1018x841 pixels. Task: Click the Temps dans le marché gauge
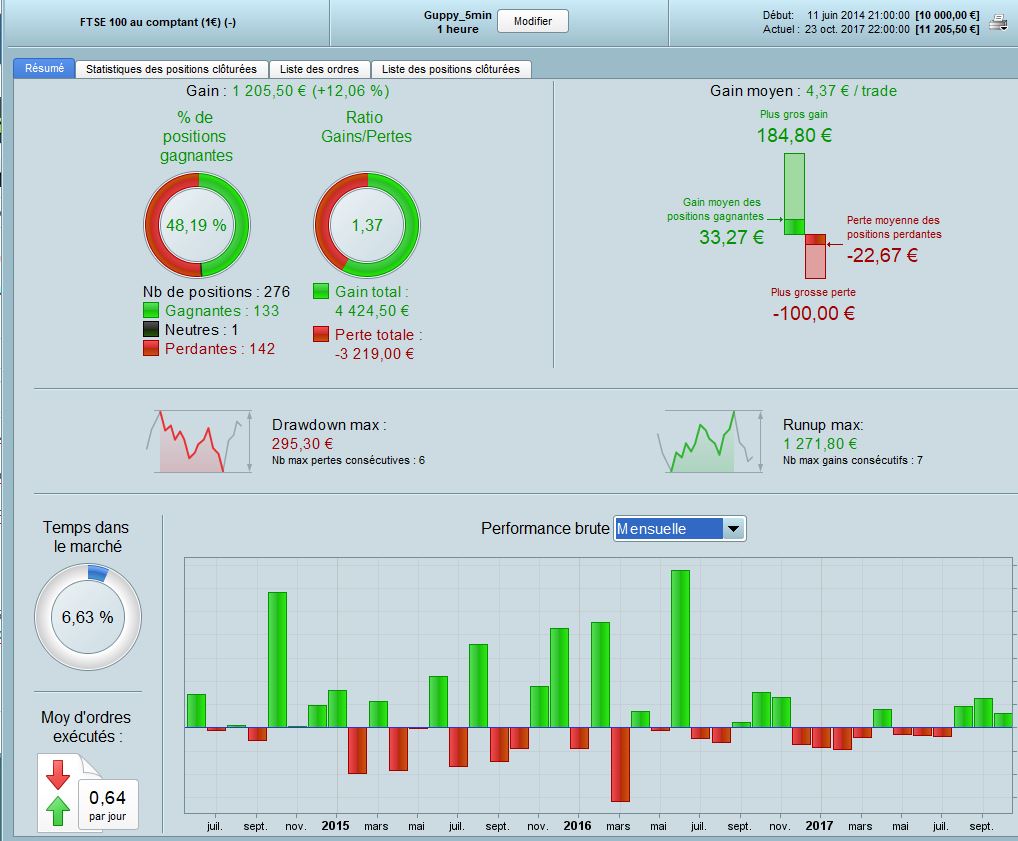point(88,616)
